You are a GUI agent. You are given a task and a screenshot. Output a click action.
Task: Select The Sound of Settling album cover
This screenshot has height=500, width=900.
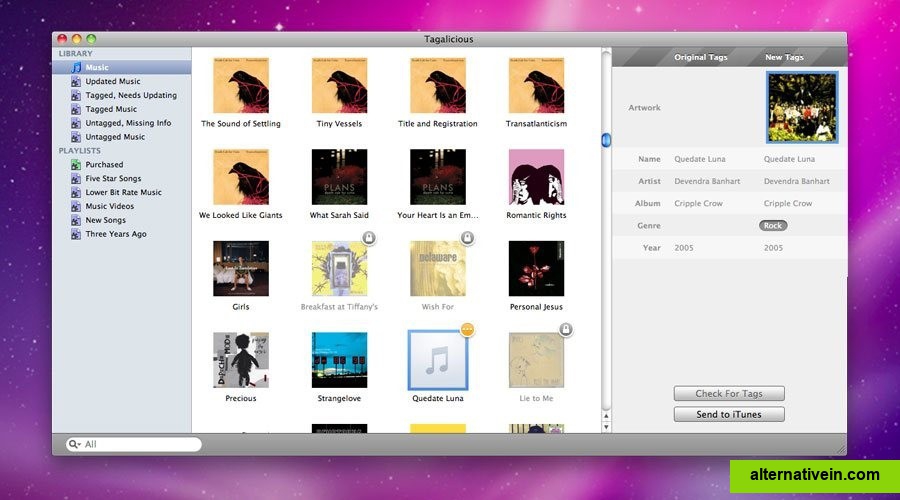241,86
